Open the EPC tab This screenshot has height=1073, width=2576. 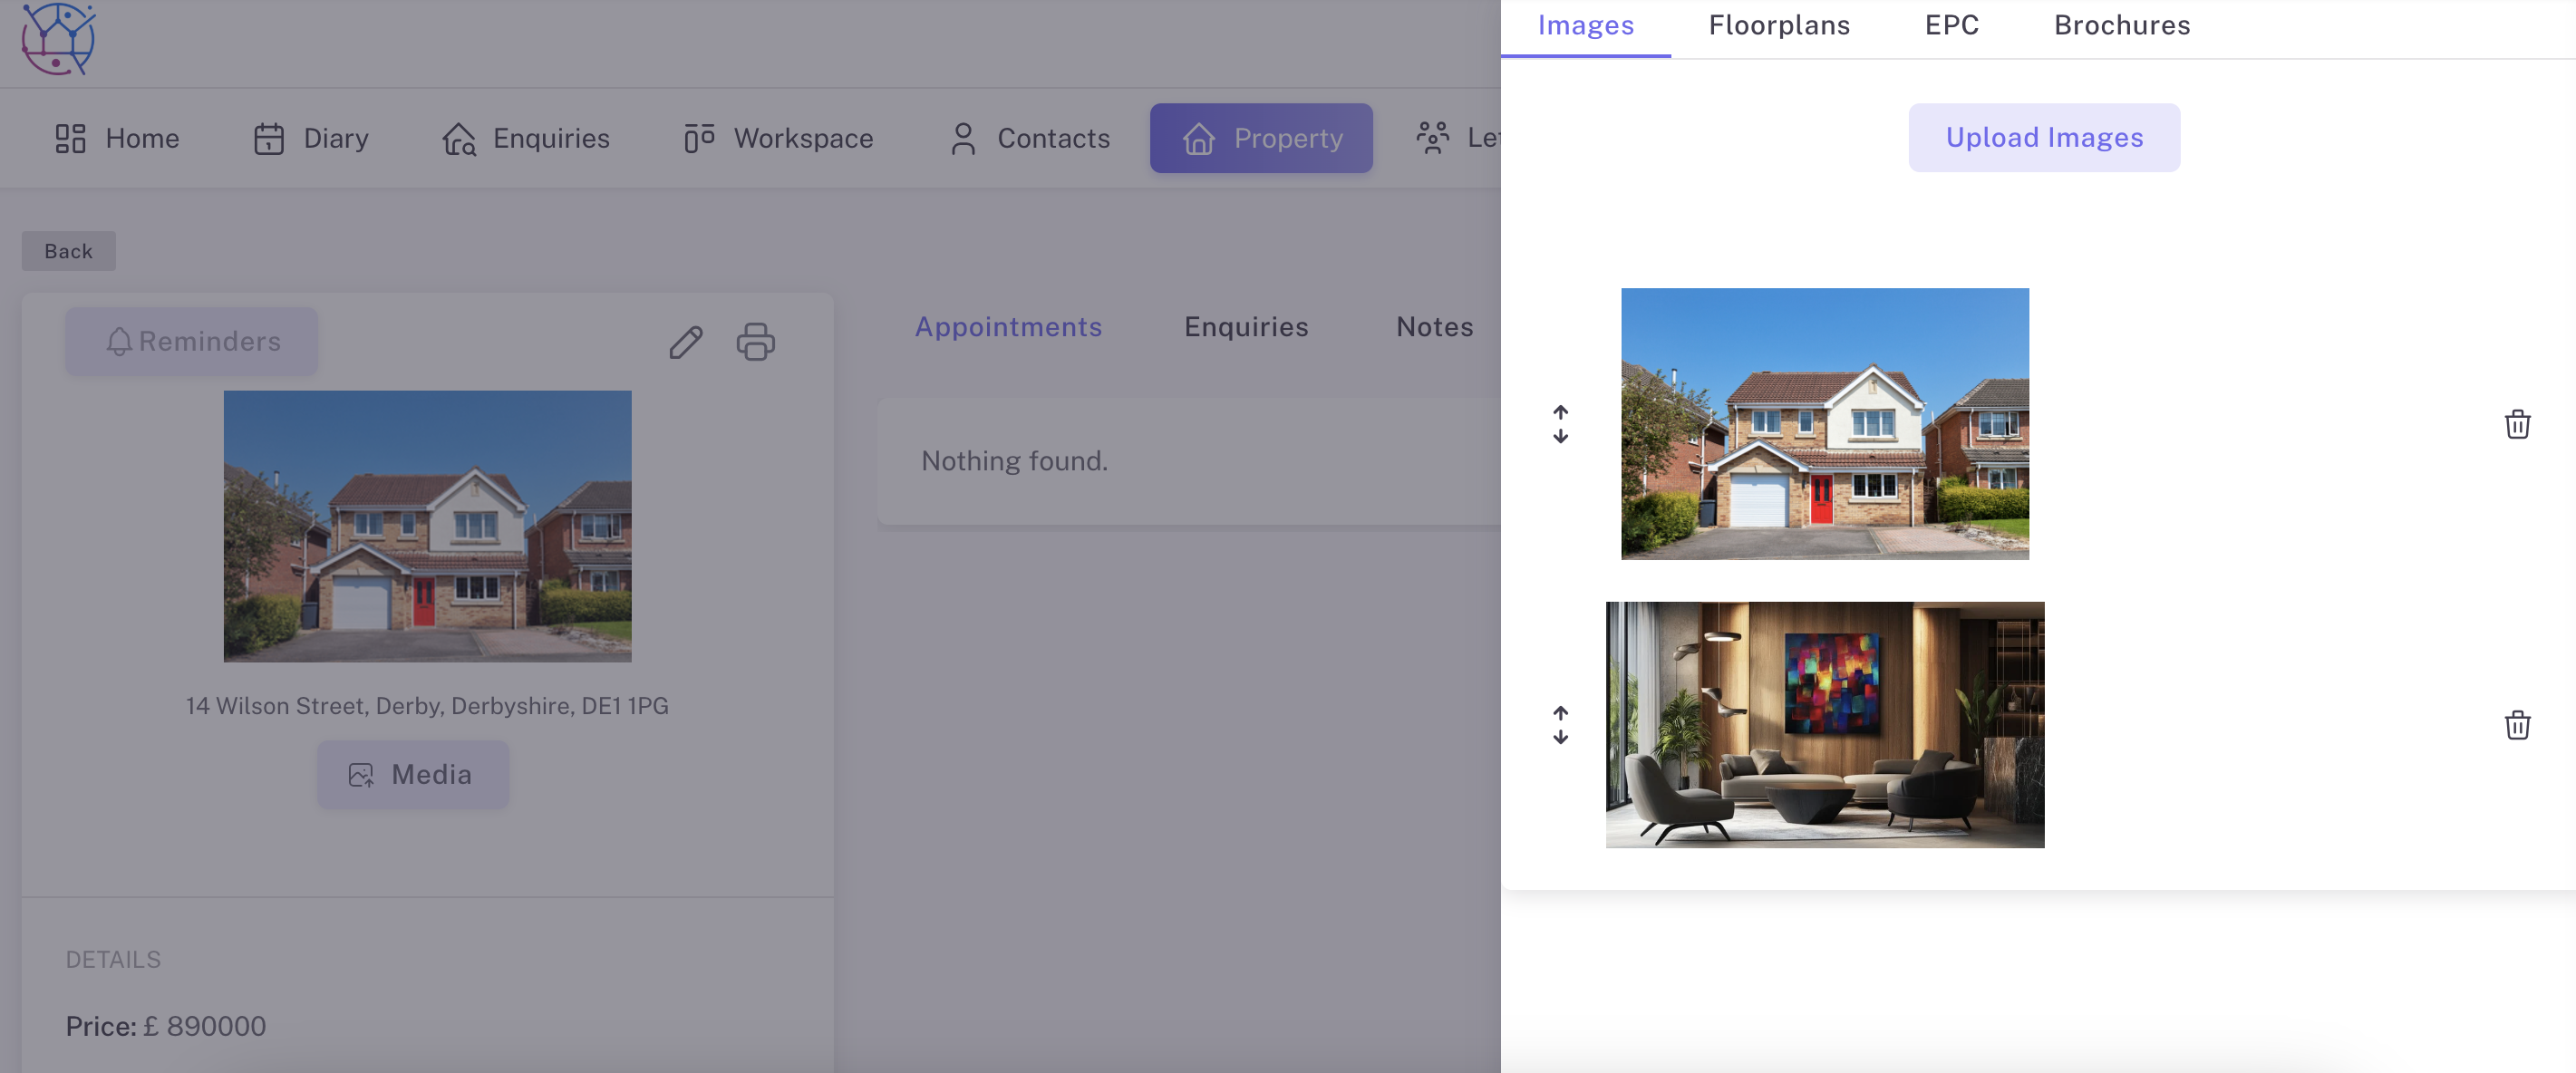[x=1951, y=25]
